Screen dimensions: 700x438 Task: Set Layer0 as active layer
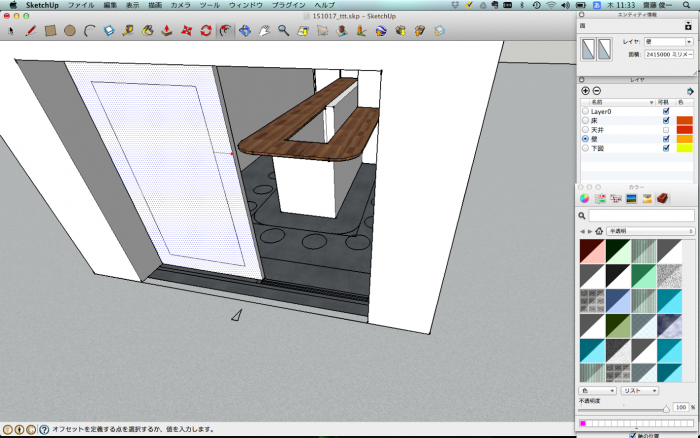(x=585, y=111)
